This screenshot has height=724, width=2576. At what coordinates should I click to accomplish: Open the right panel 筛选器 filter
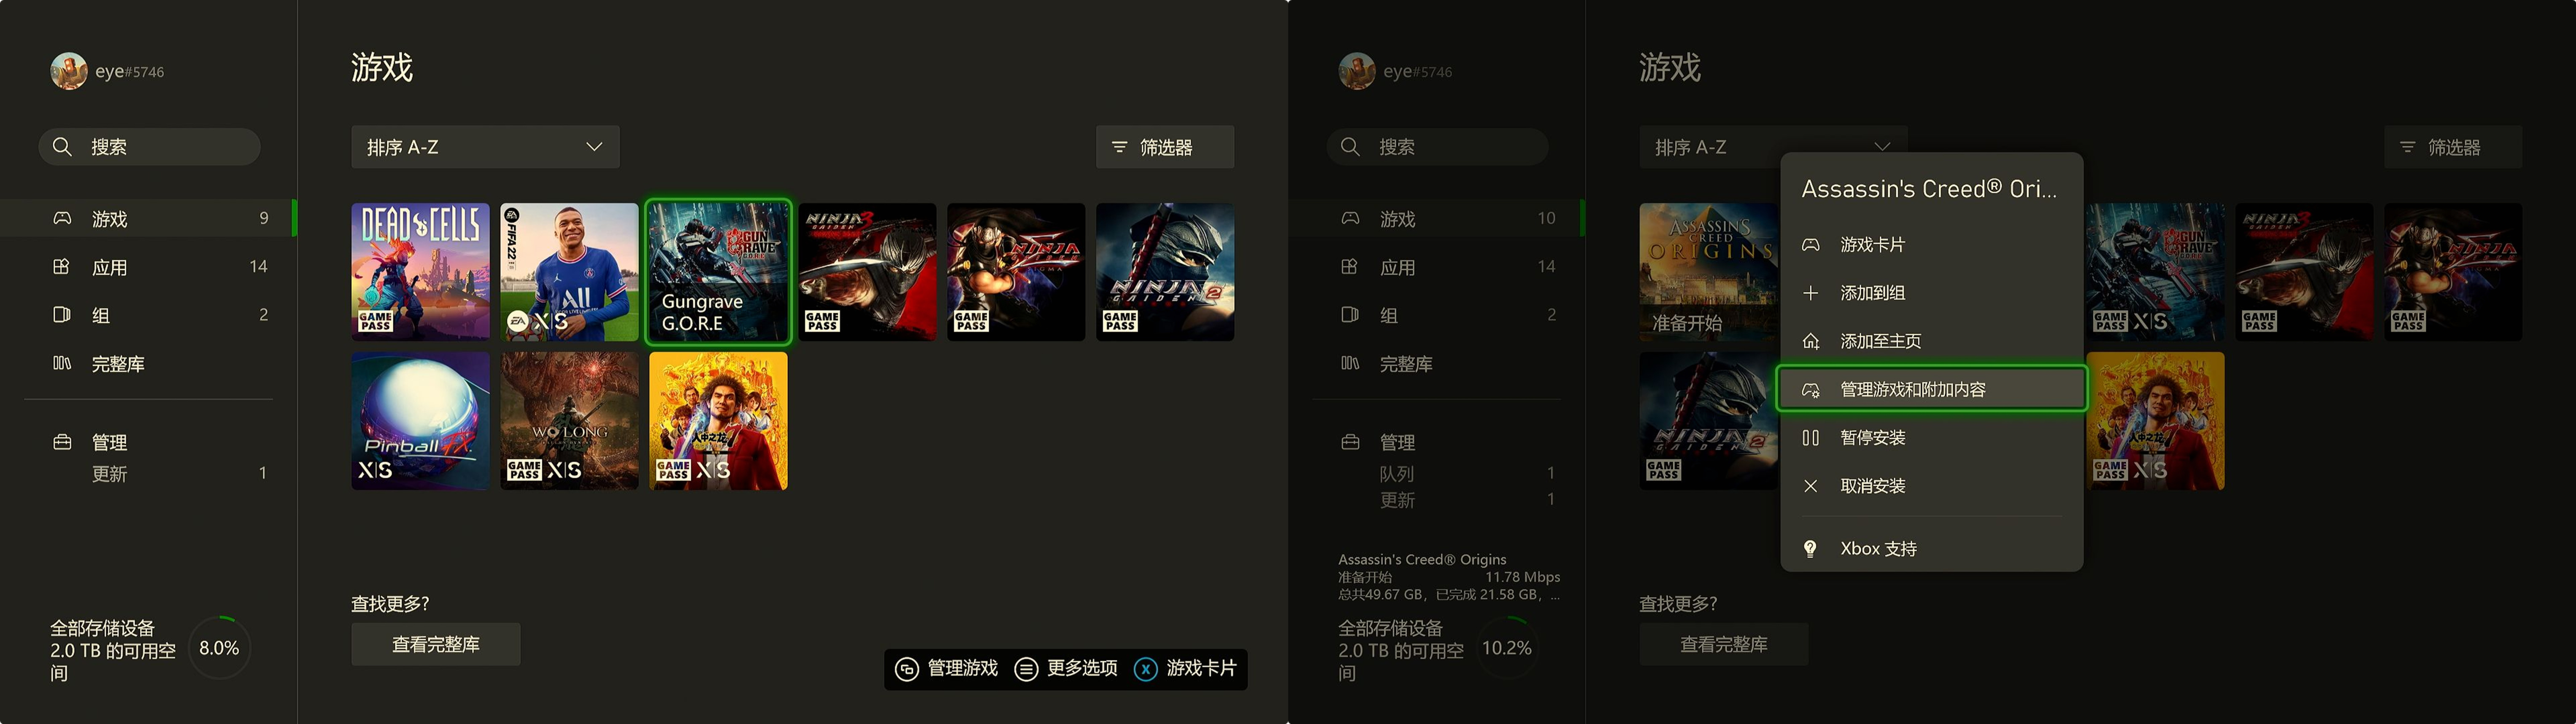coord(2453,147)
